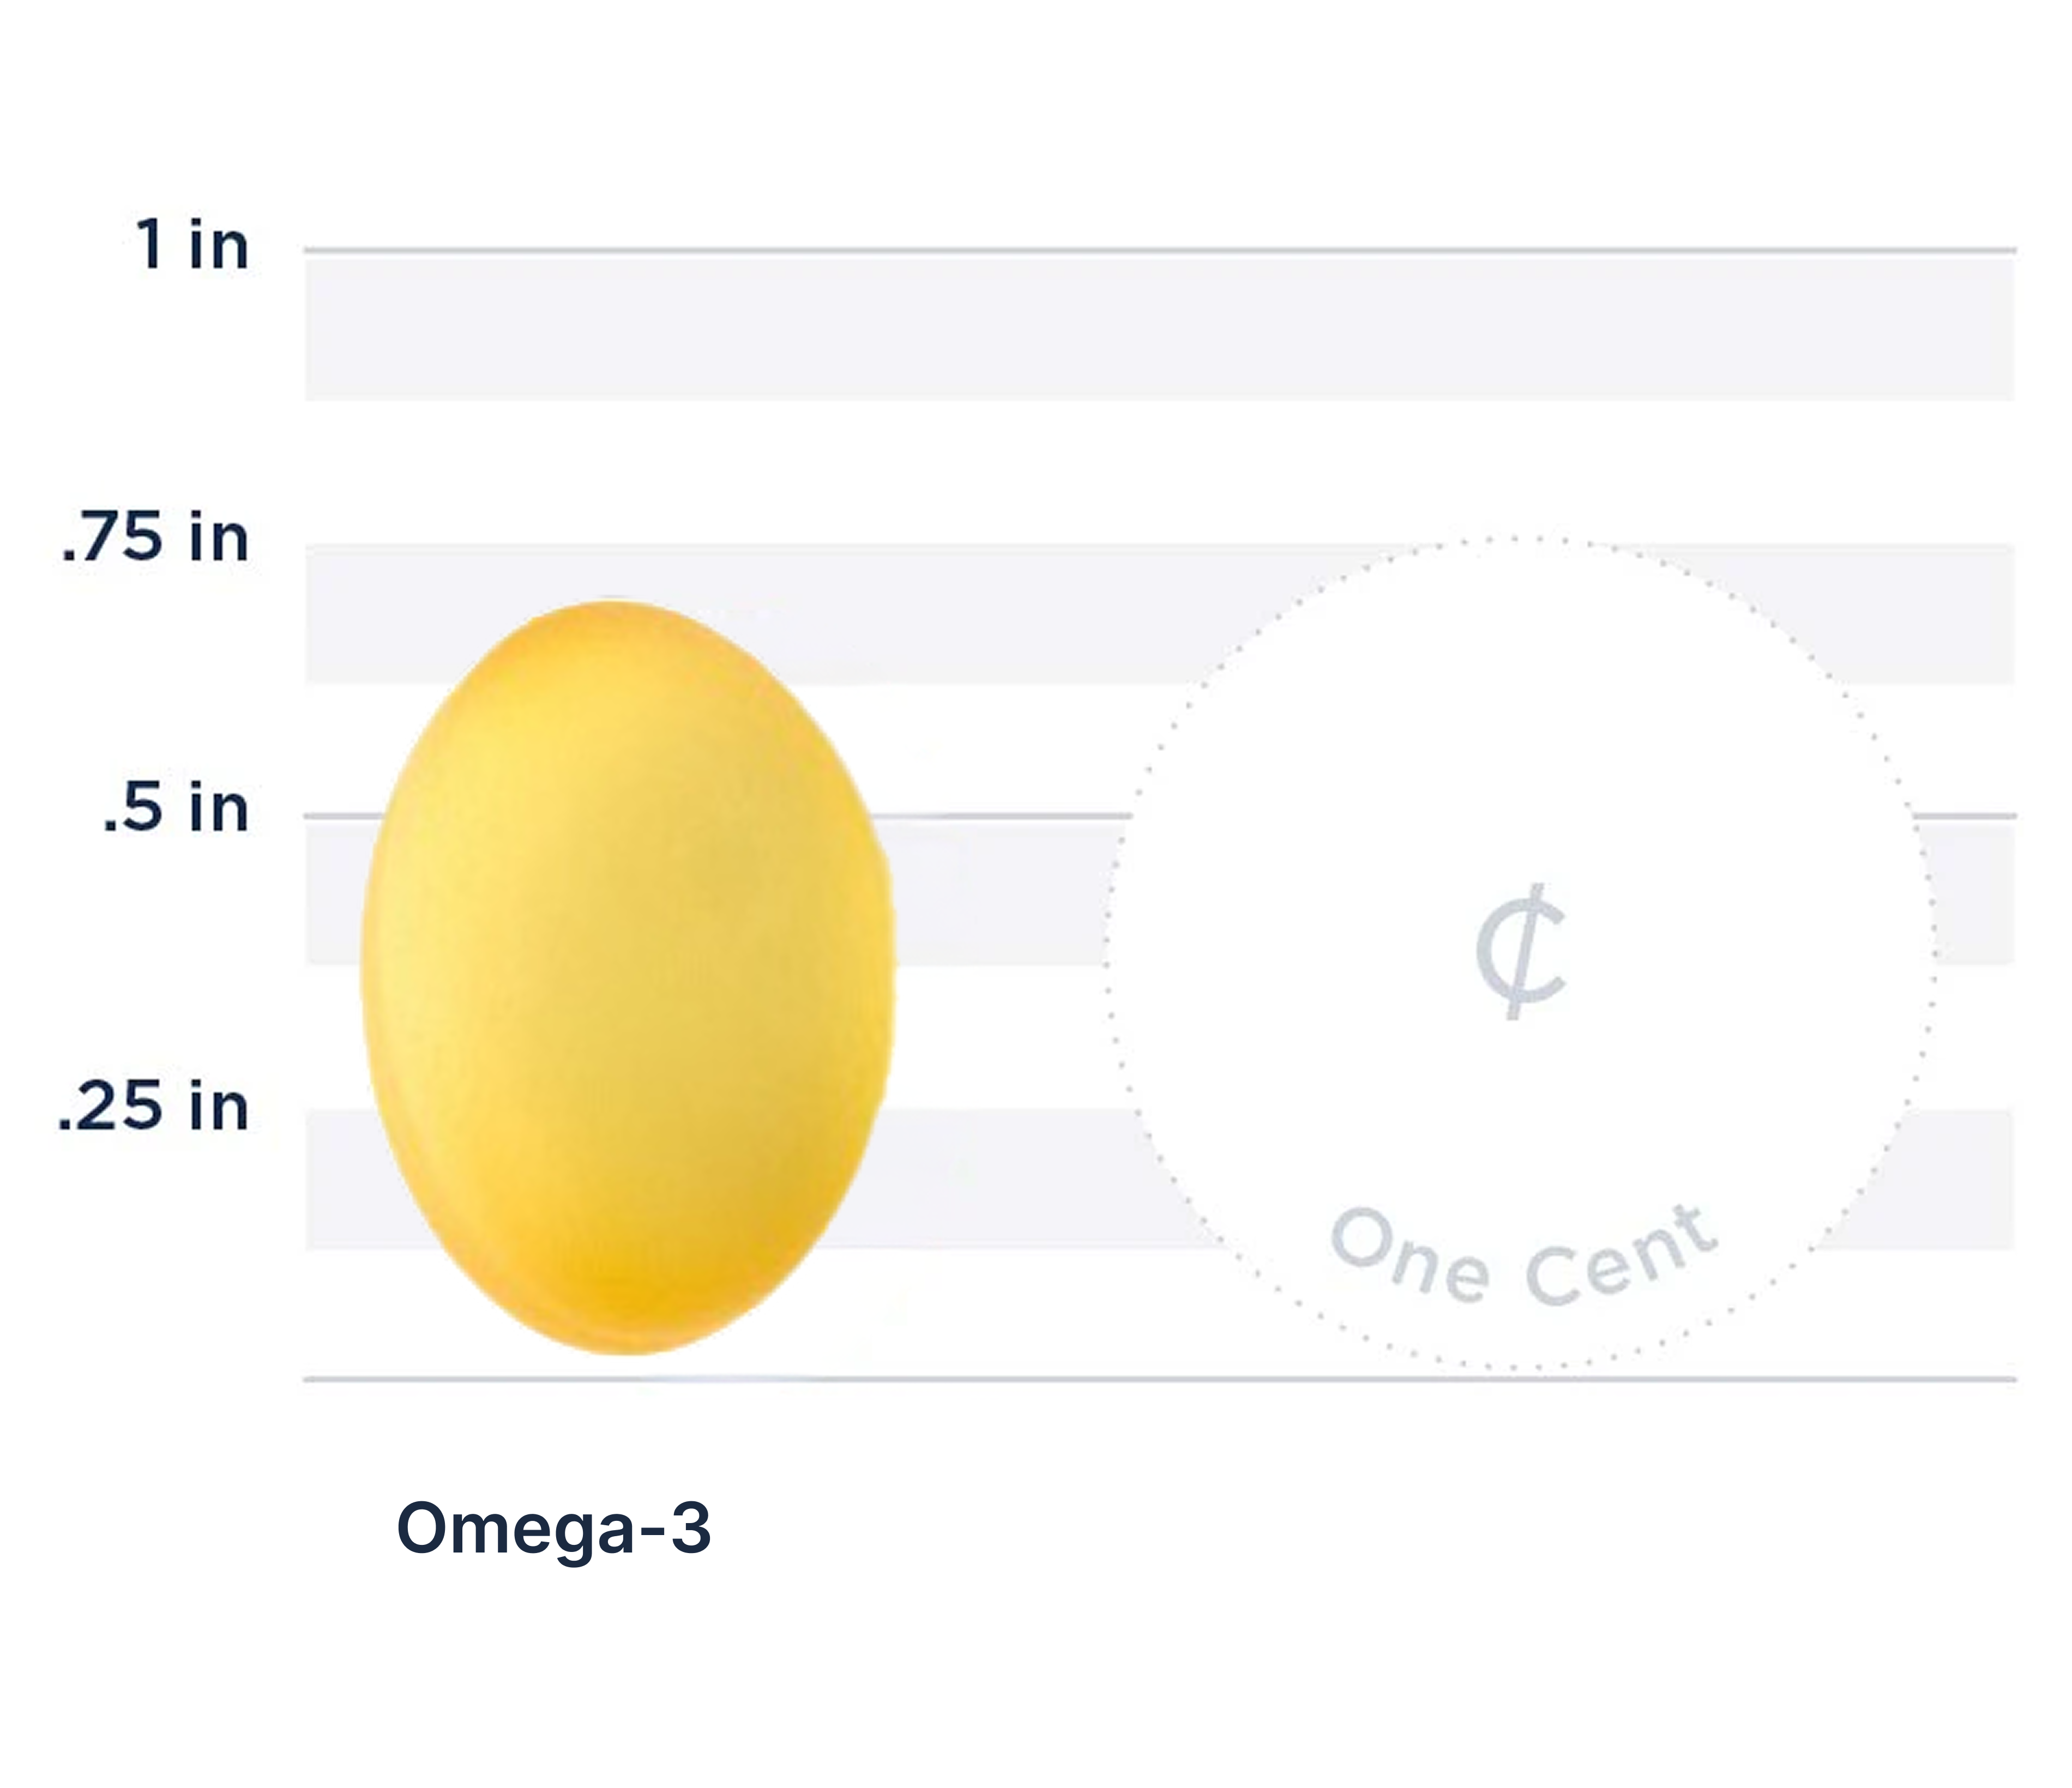
Task: Select the .25 in scale label
Action: point(153,1107)
